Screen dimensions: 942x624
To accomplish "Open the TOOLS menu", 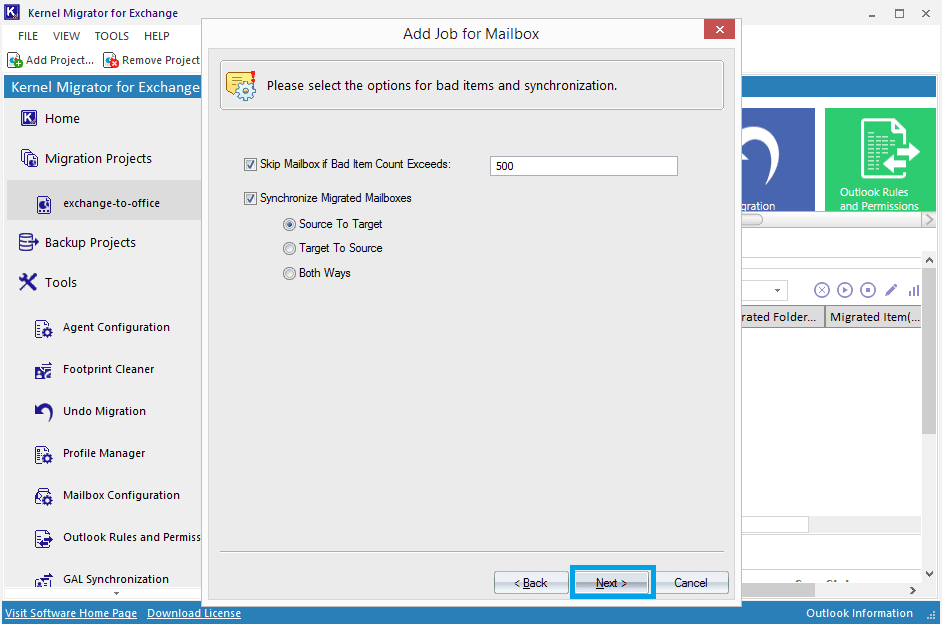I will (x=111, y=36).
